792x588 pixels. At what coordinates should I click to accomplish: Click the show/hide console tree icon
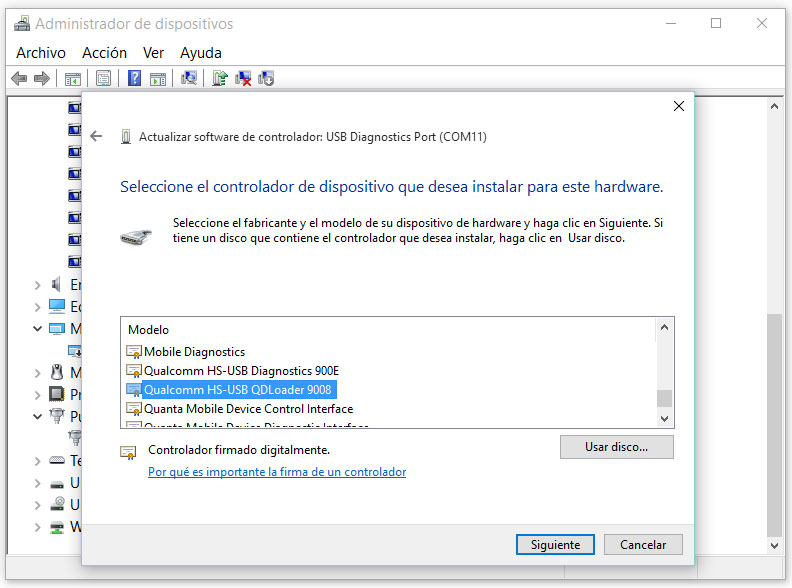pos(73,78)
